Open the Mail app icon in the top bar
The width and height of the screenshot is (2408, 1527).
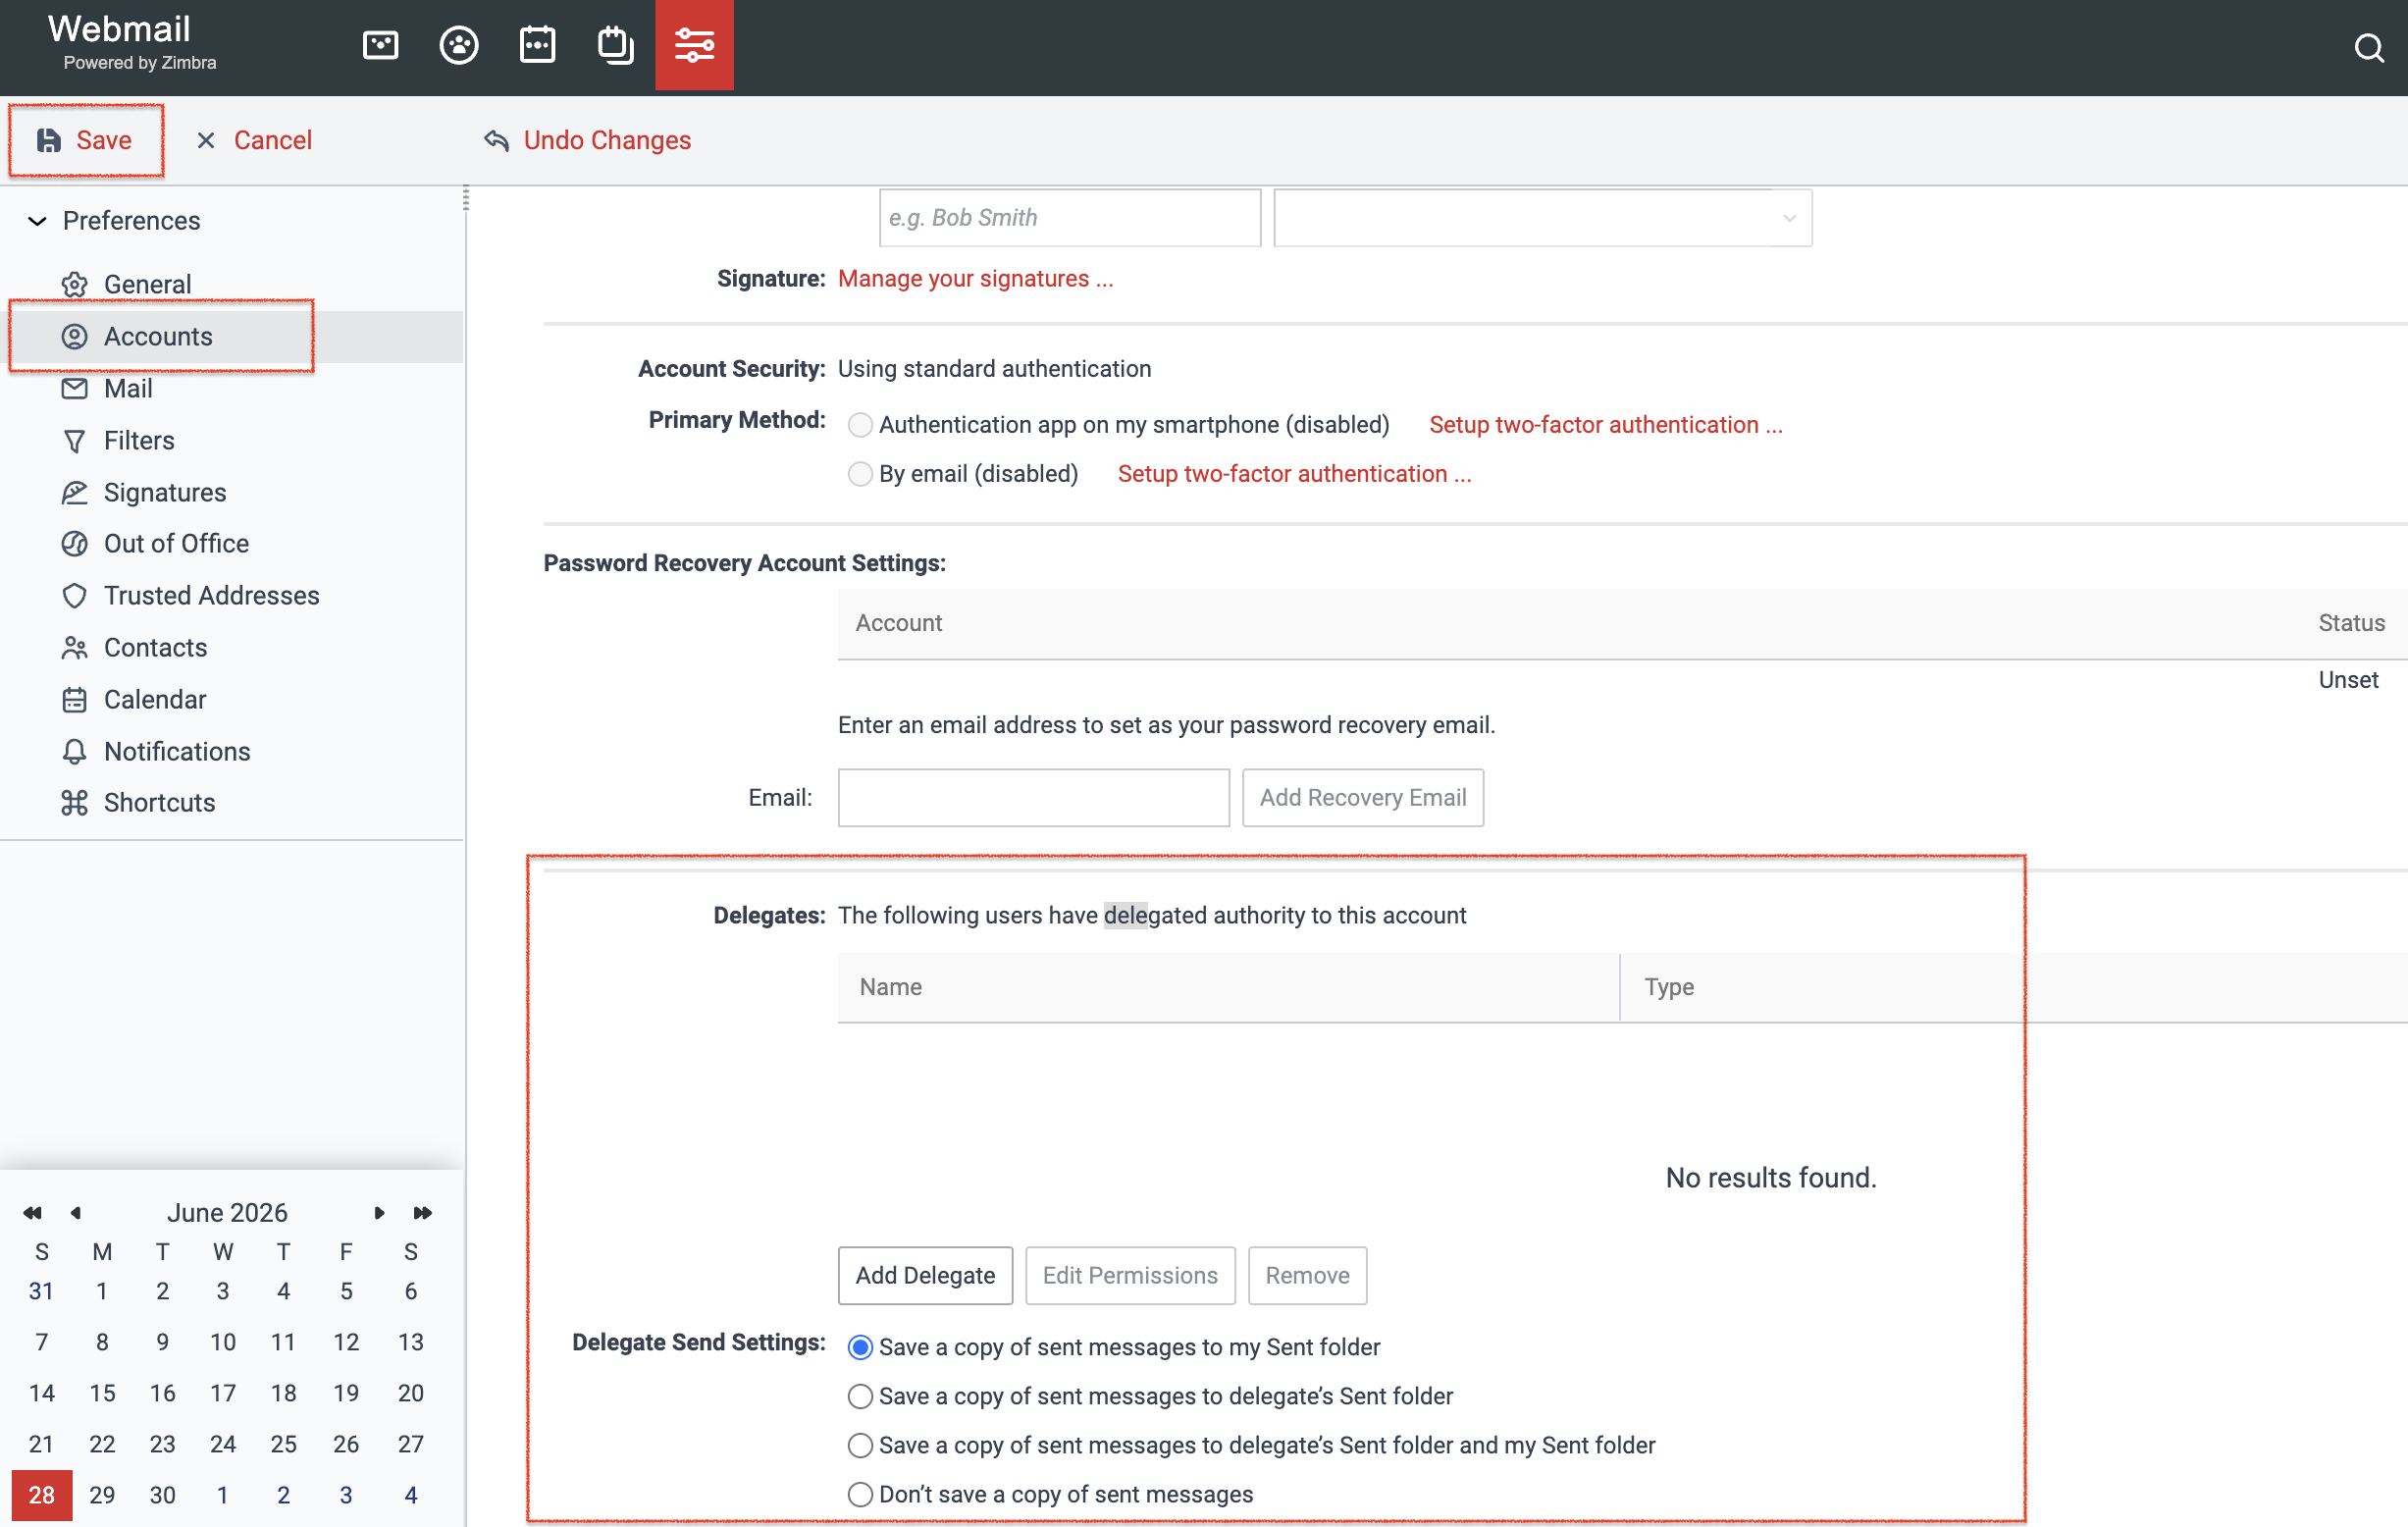coord(380,45)
